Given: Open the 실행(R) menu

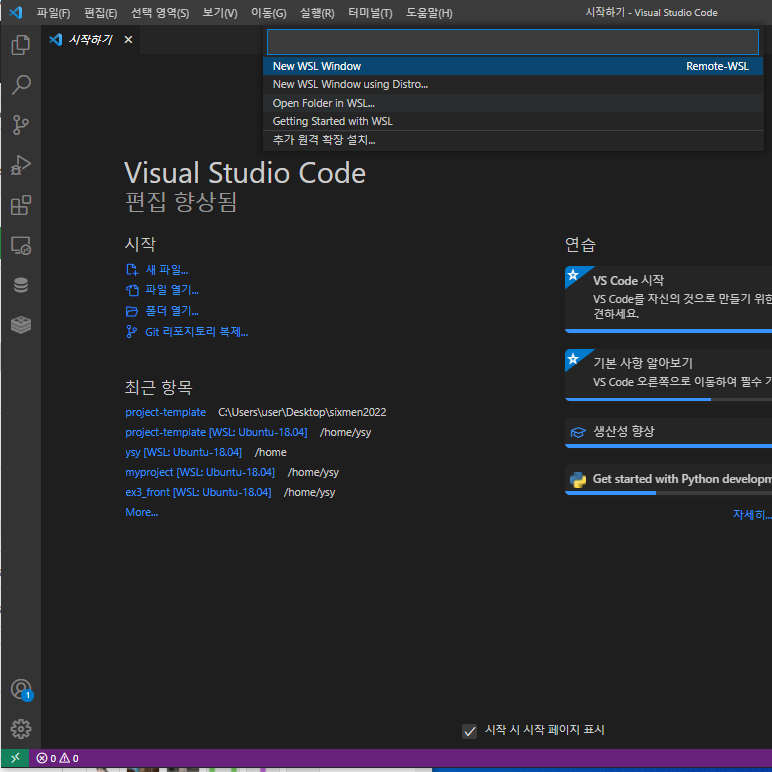Looking at the screenshot, I should click(318, 13).
